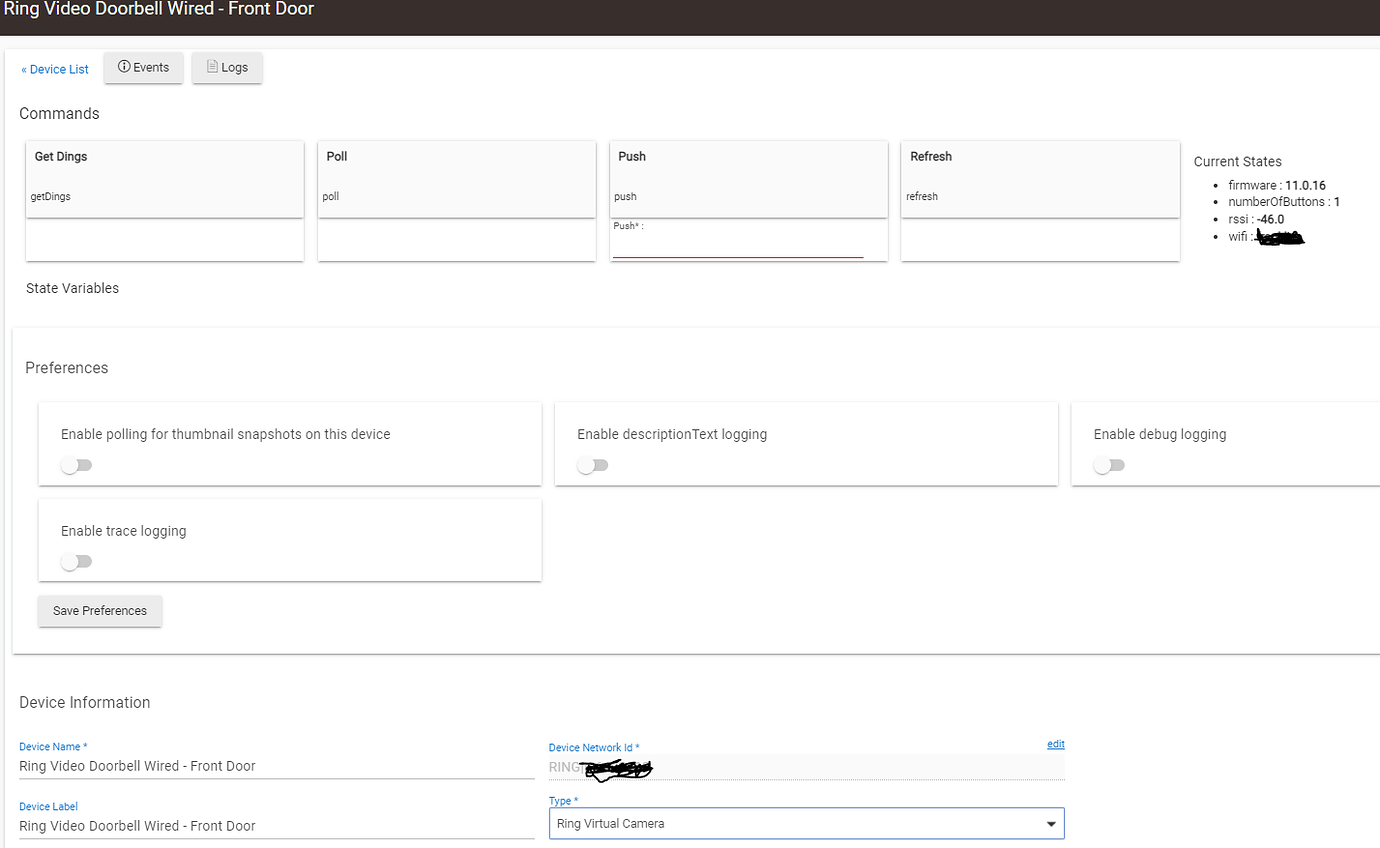Click the rssi -46.0 state

tap(1256, 219)
